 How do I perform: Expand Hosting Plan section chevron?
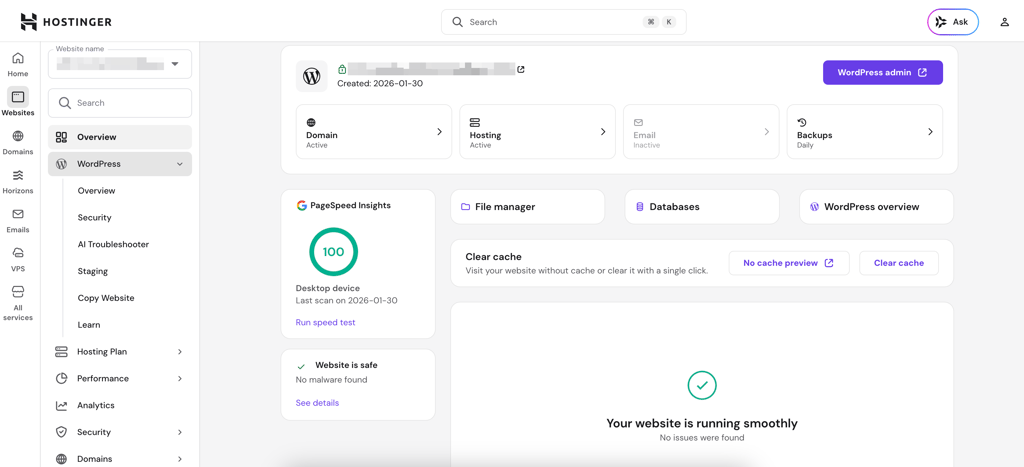(180, 351)
